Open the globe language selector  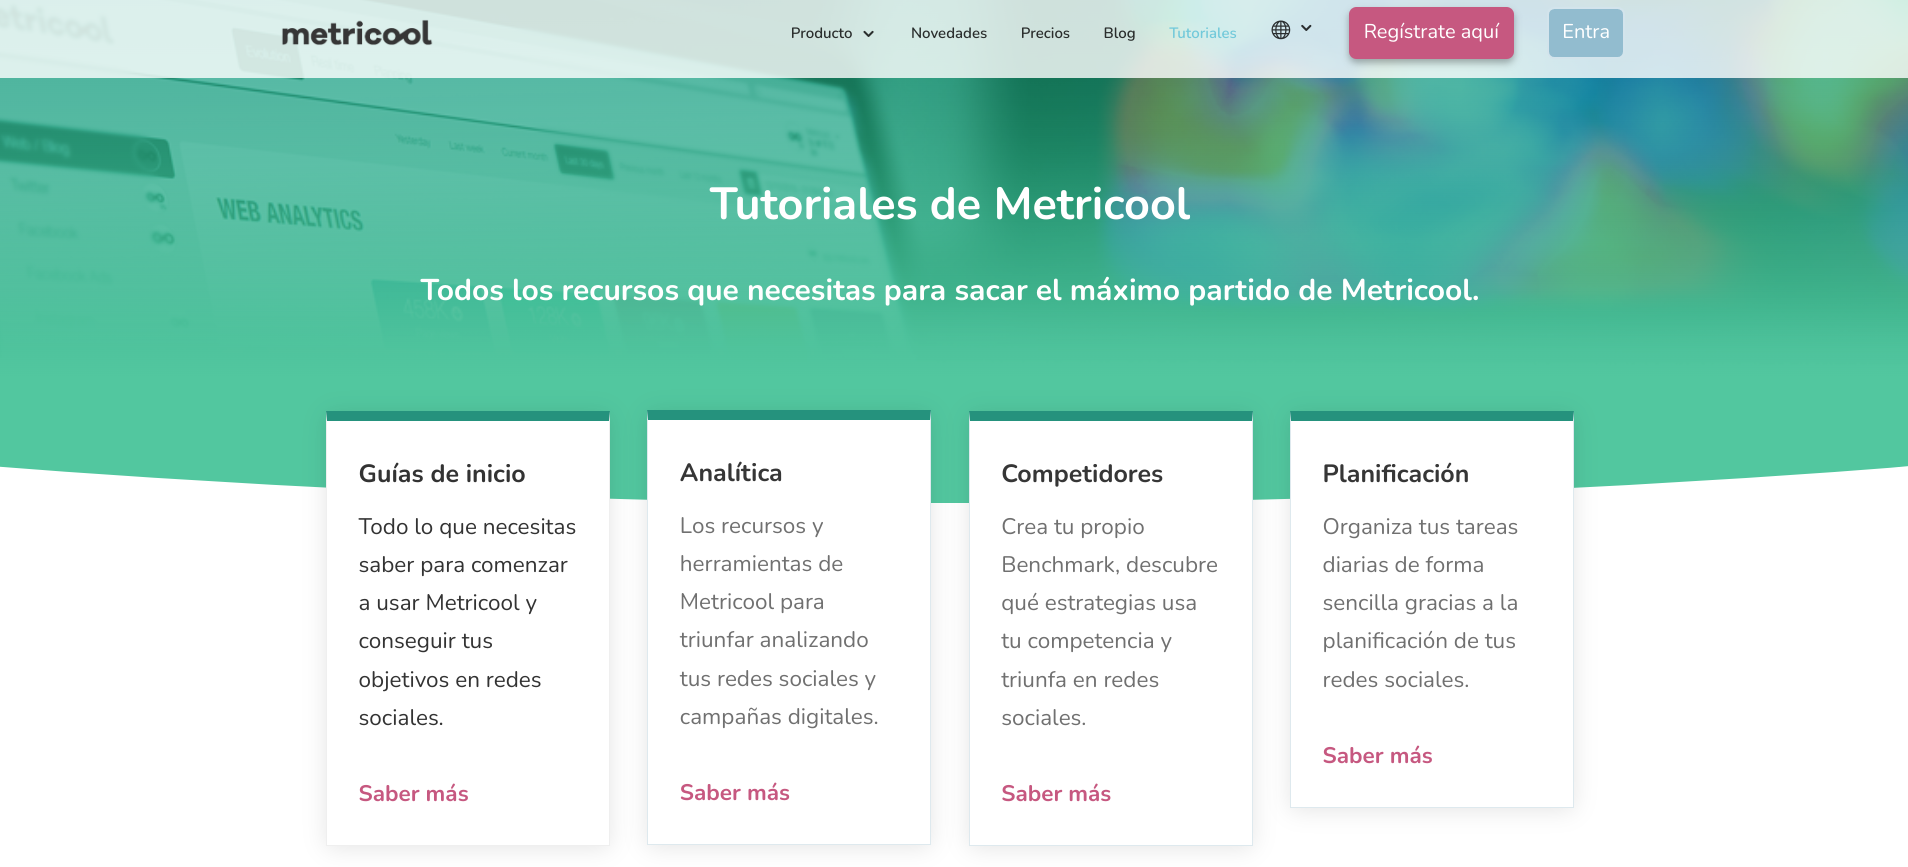1281,30
